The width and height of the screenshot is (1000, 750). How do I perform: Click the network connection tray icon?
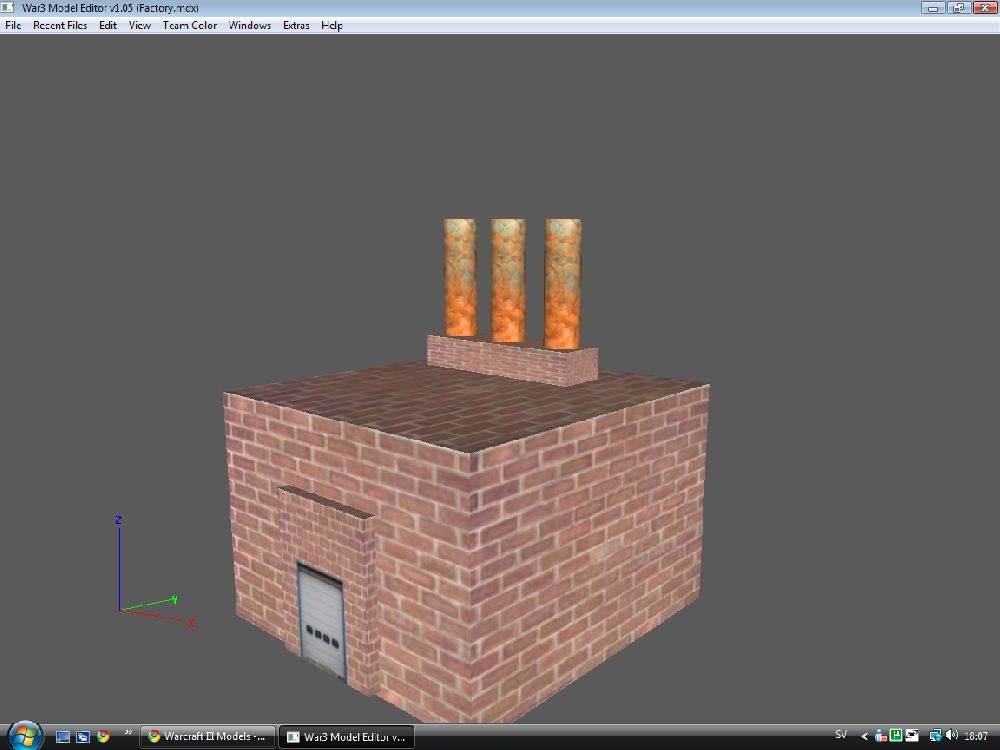(935, 736)
